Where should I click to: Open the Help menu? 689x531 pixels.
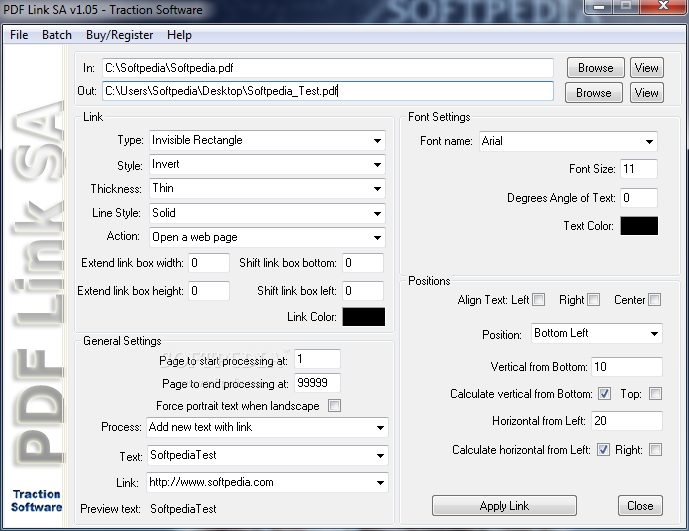[x=179, y=35]
